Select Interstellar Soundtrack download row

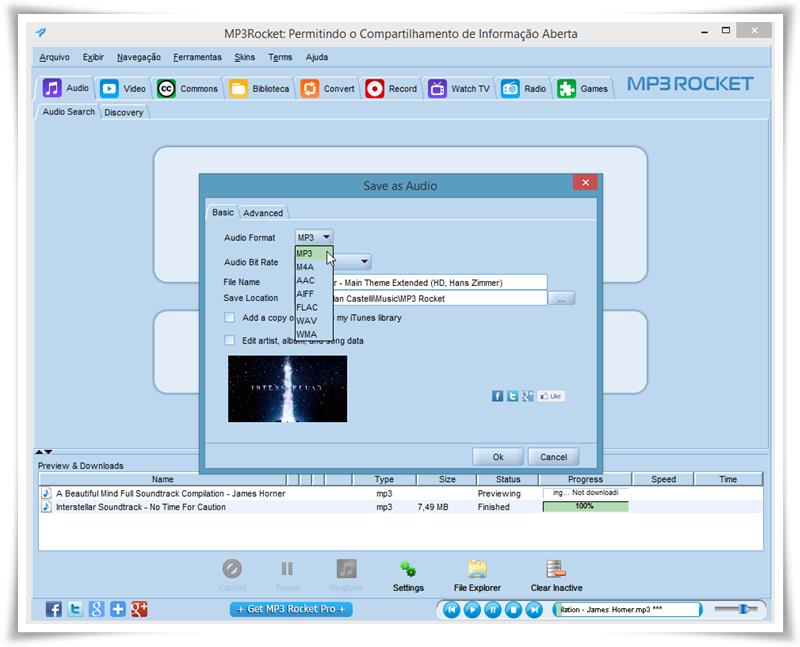coord(401,507)
